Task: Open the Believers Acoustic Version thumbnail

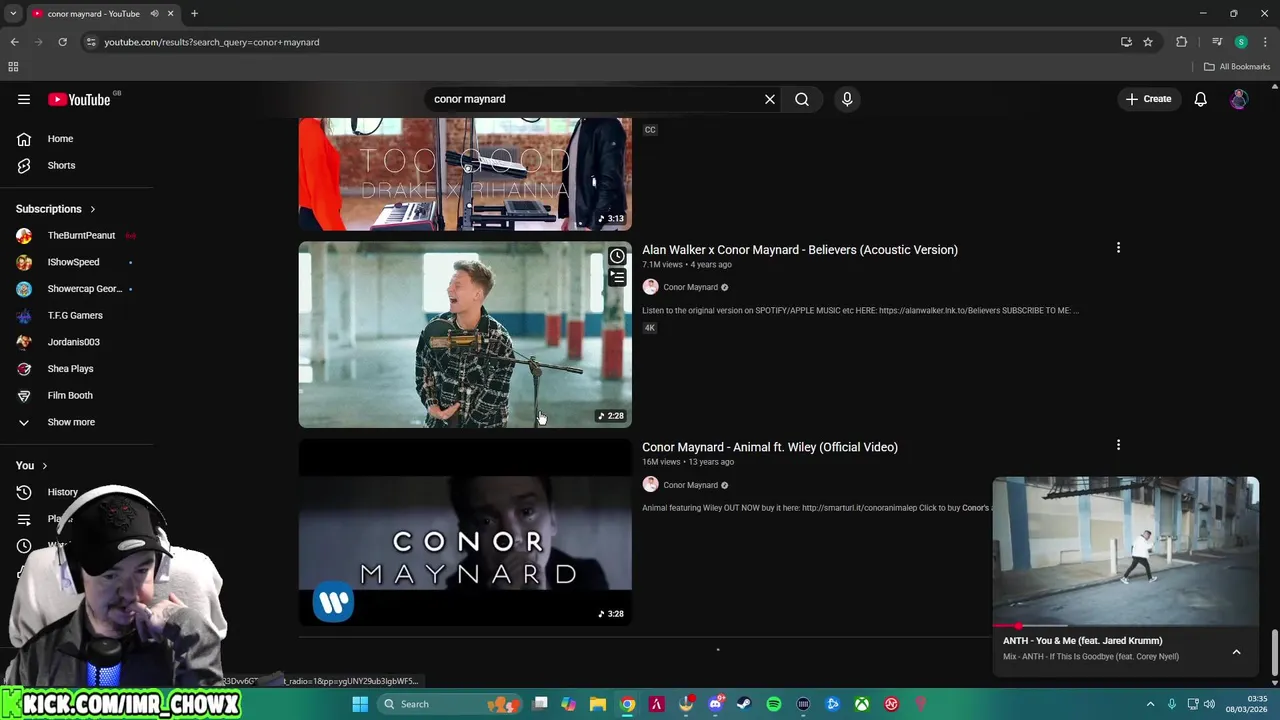Action: pos(465,334)
